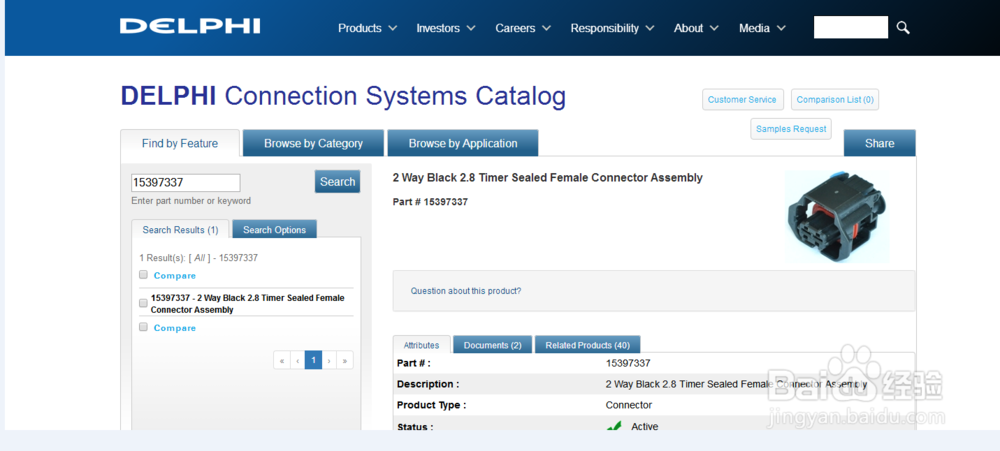Select page 1 in pagination
Screen dimensions: 1000x451
tap(313, 360)
